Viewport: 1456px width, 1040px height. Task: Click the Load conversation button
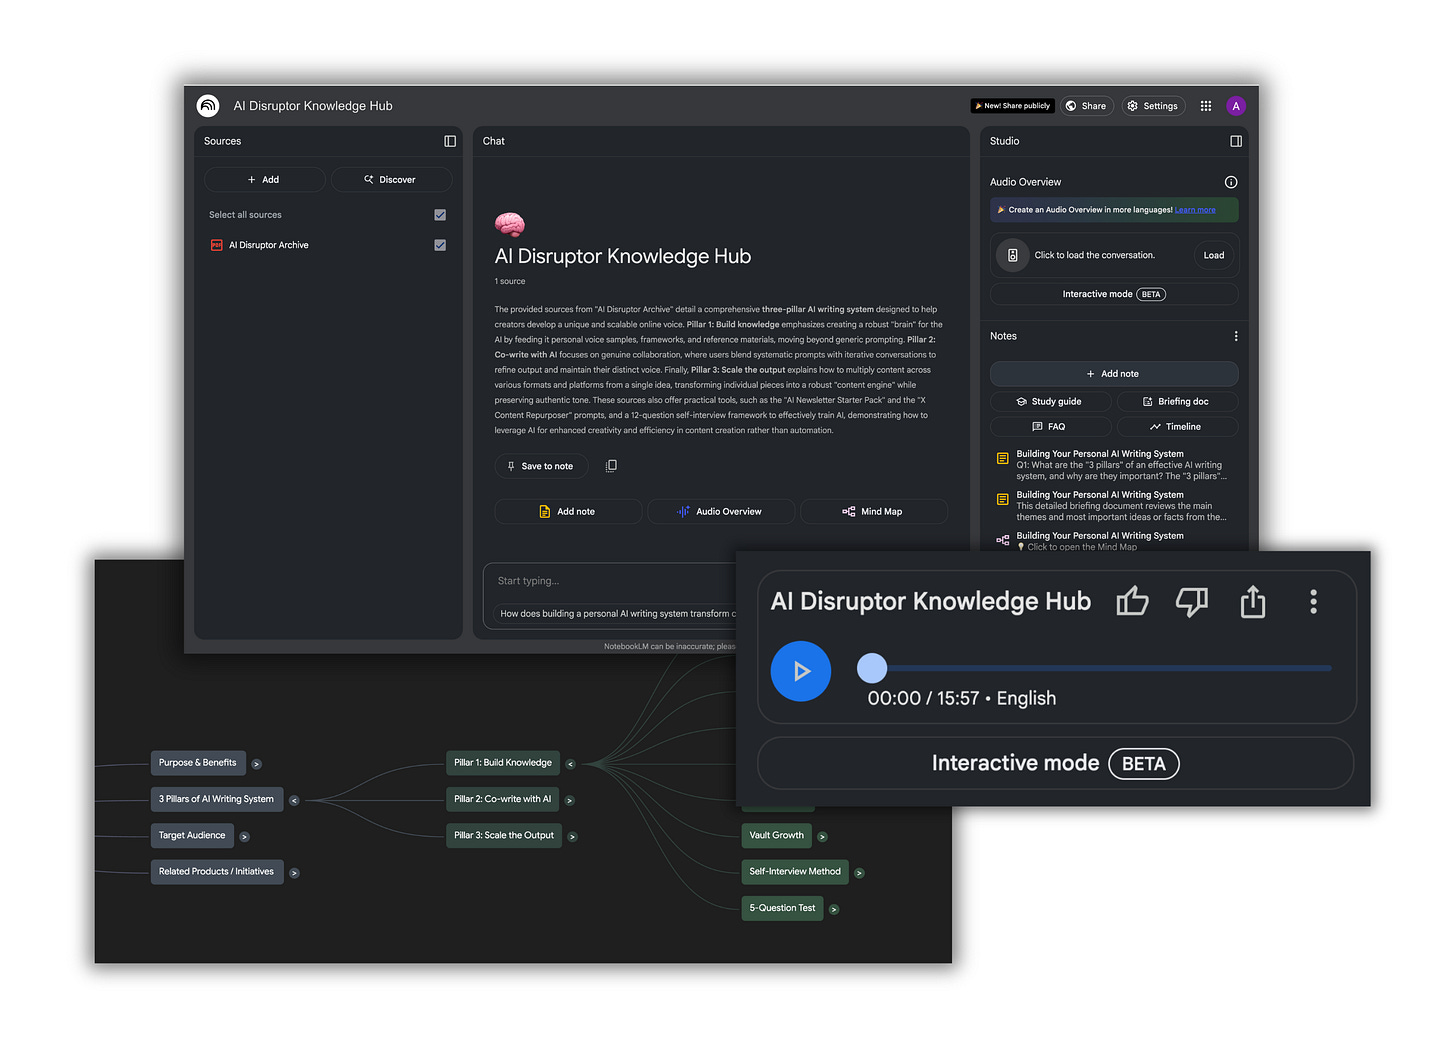click(1214, 255)
